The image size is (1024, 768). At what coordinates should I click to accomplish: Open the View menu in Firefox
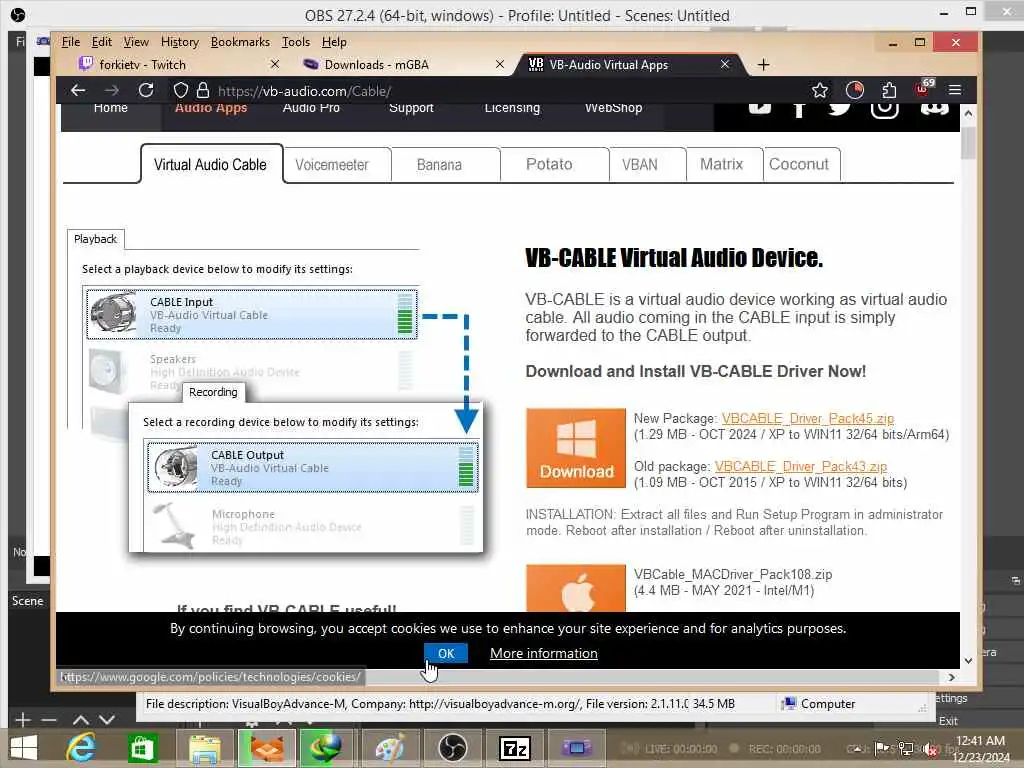[x=136, y=42]
